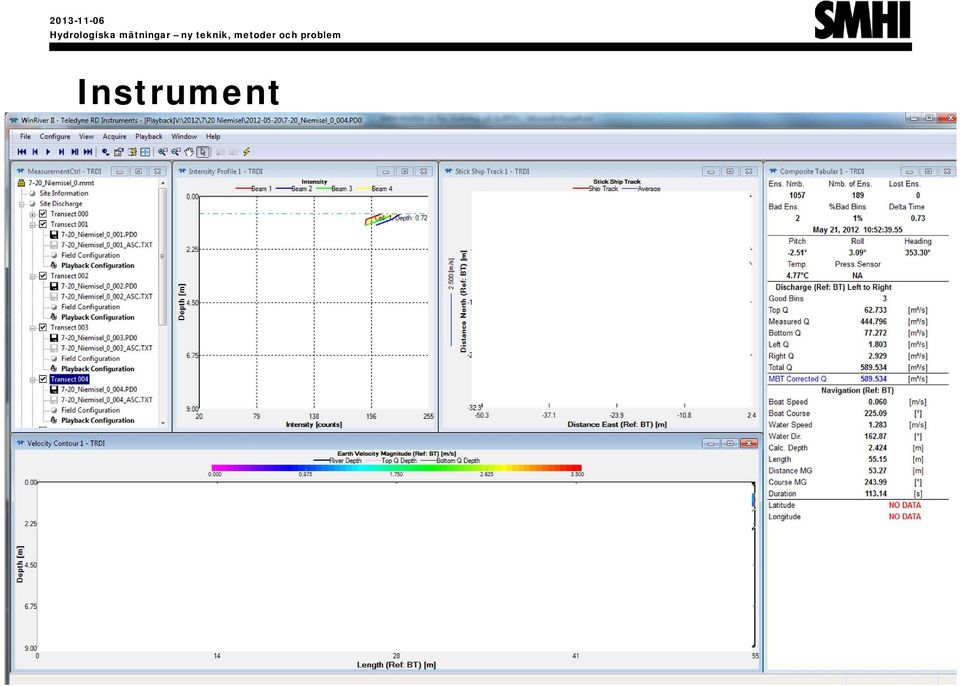
Task: Toggle the Transect 003 checkbox
Action: pos(43,327)
